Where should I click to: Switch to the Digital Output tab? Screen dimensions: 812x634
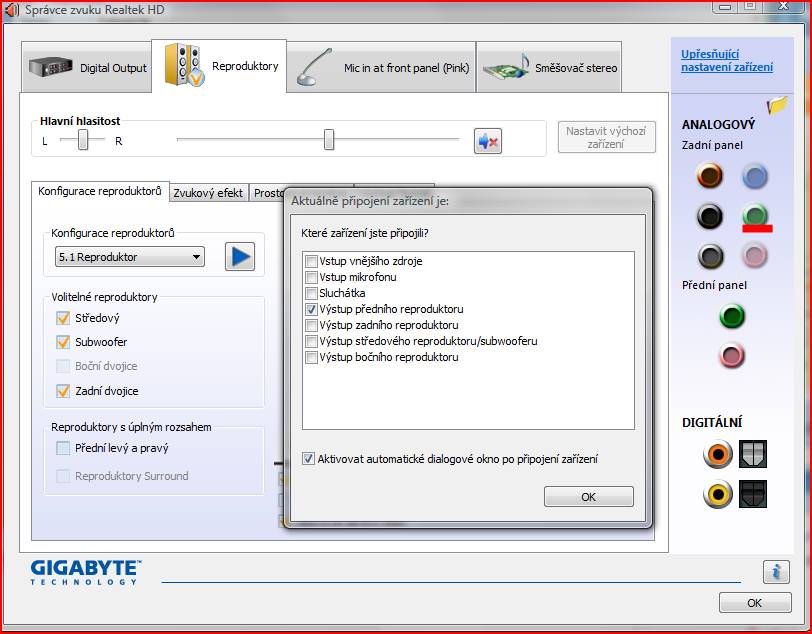tap(87, 67)
